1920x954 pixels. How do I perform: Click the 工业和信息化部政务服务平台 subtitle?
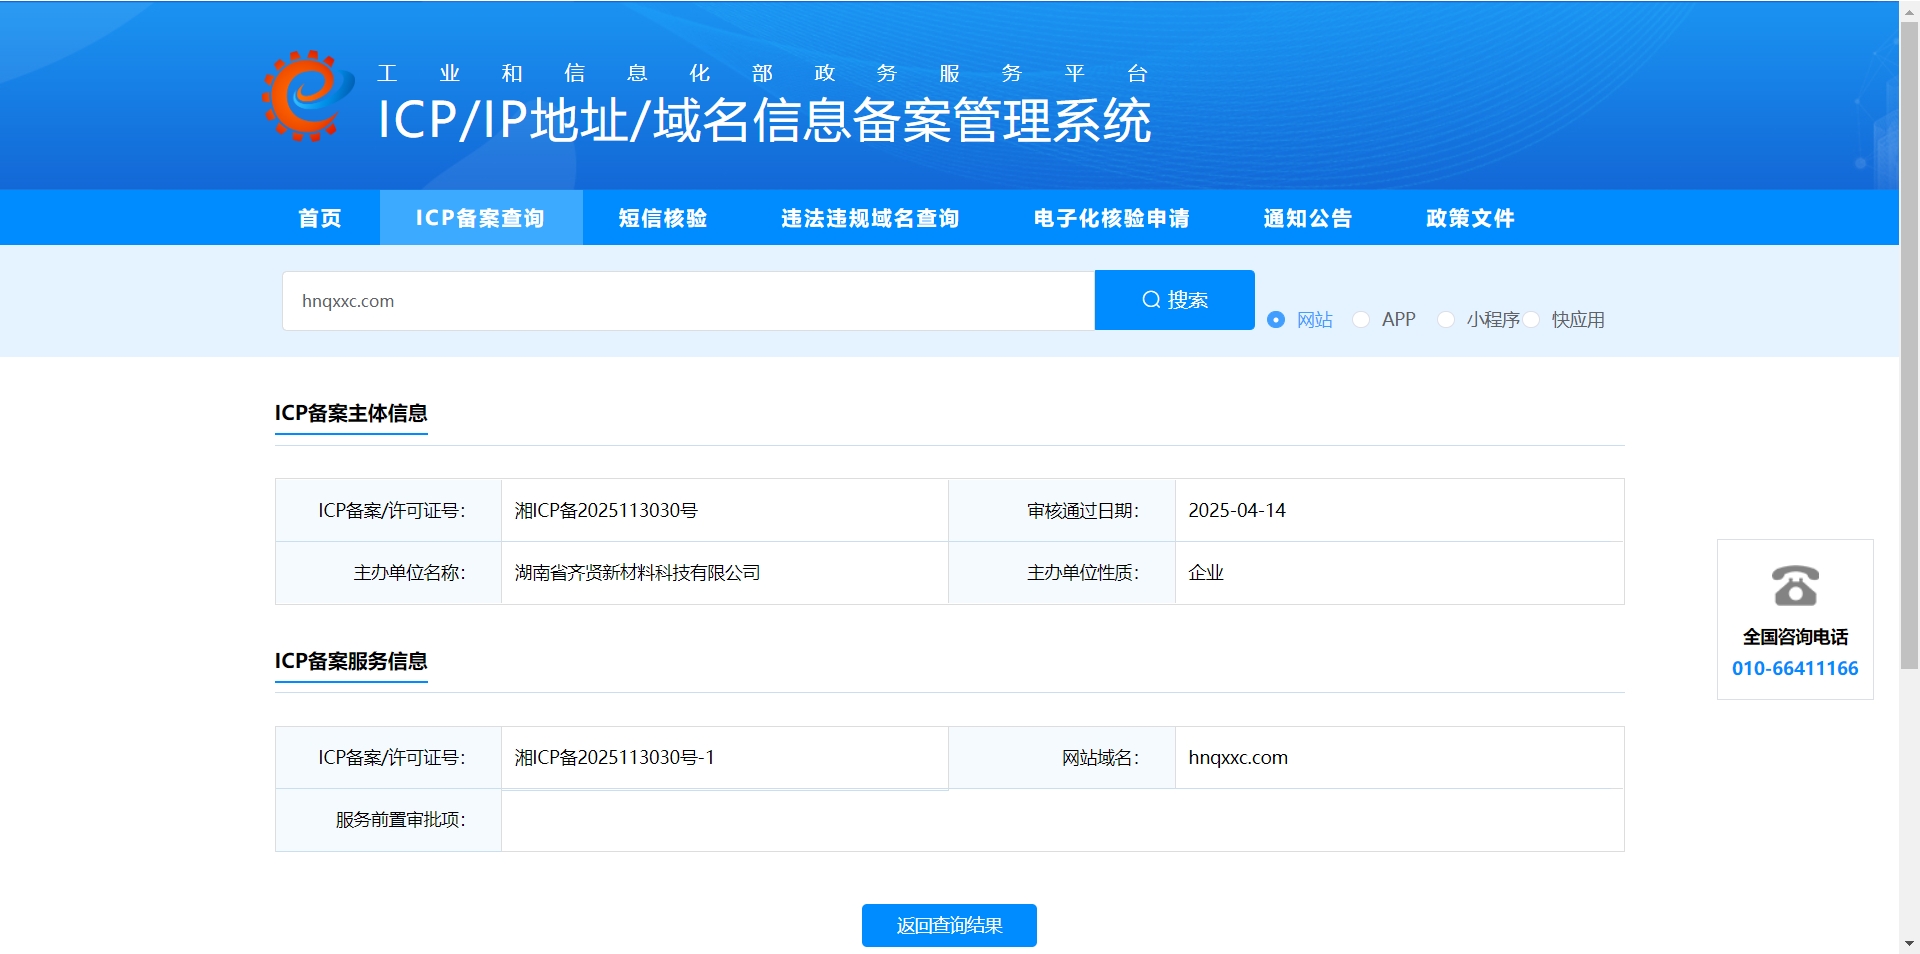coord(762,73)
